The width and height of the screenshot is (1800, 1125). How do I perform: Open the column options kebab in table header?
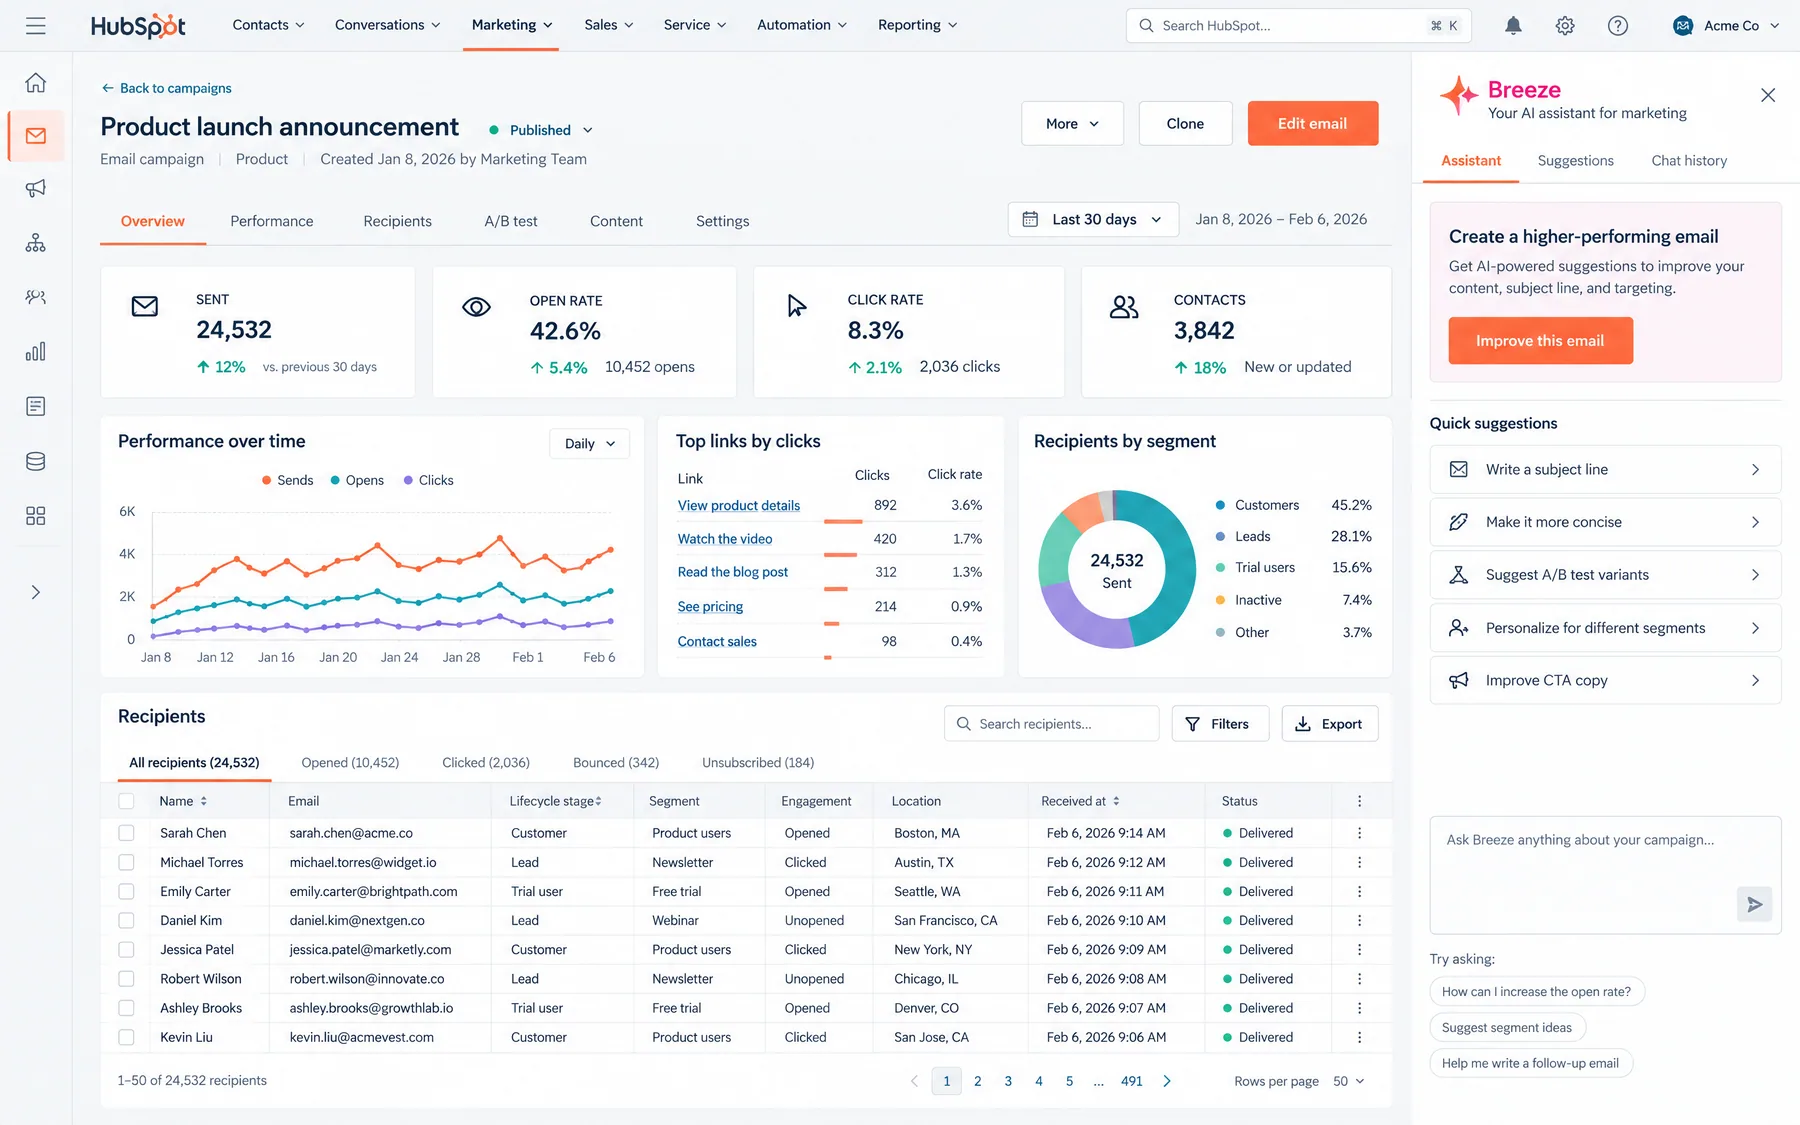point(1359,801)
